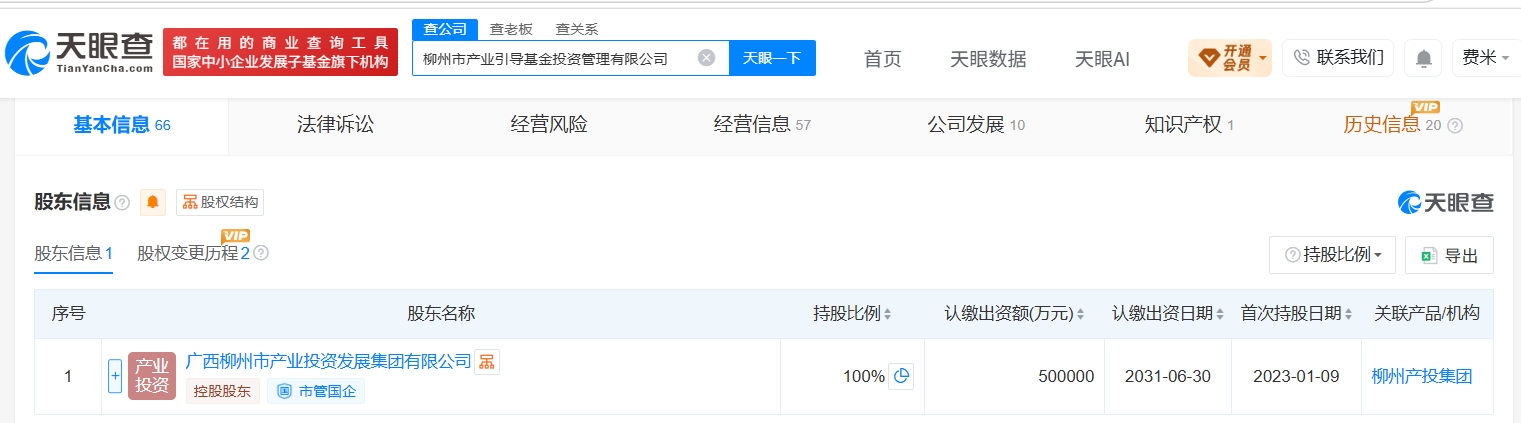The image size is (1521, 423).
Task: Open 广西柳州市产业投资发展集团有限公司 link
Action: tap(328, 361)
